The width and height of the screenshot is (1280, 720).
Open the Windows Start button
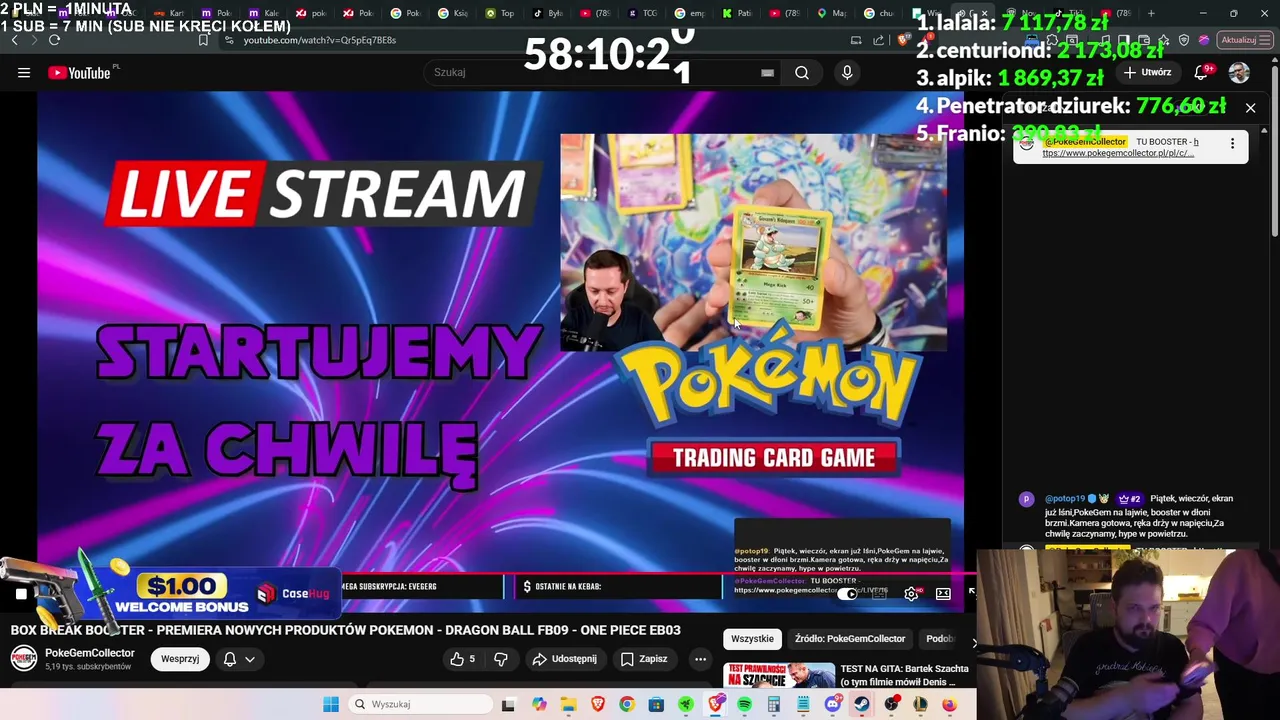[x=331, y=704]
